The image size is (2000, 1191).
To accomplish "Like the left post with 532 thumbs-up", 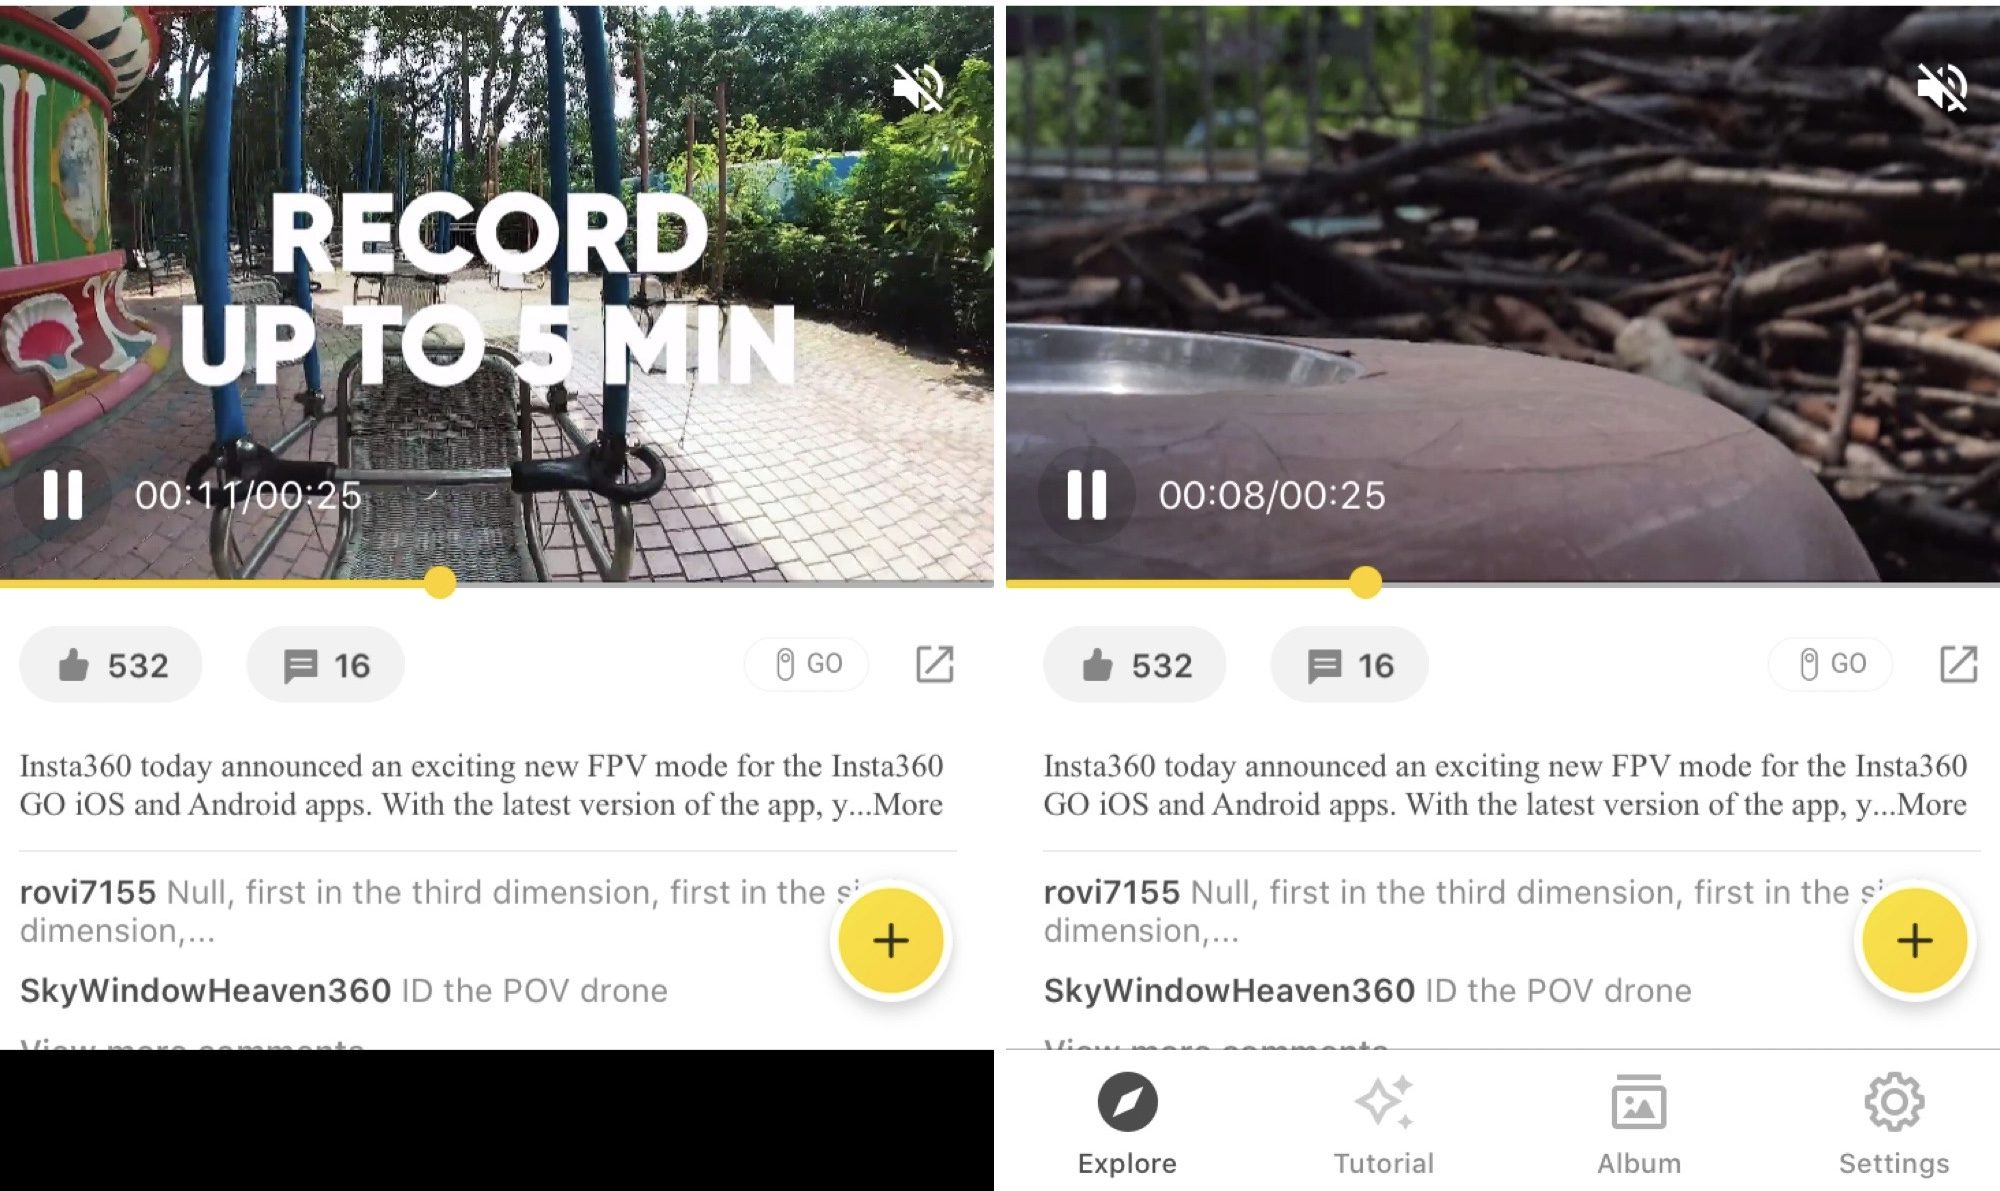I will [111, 665].
